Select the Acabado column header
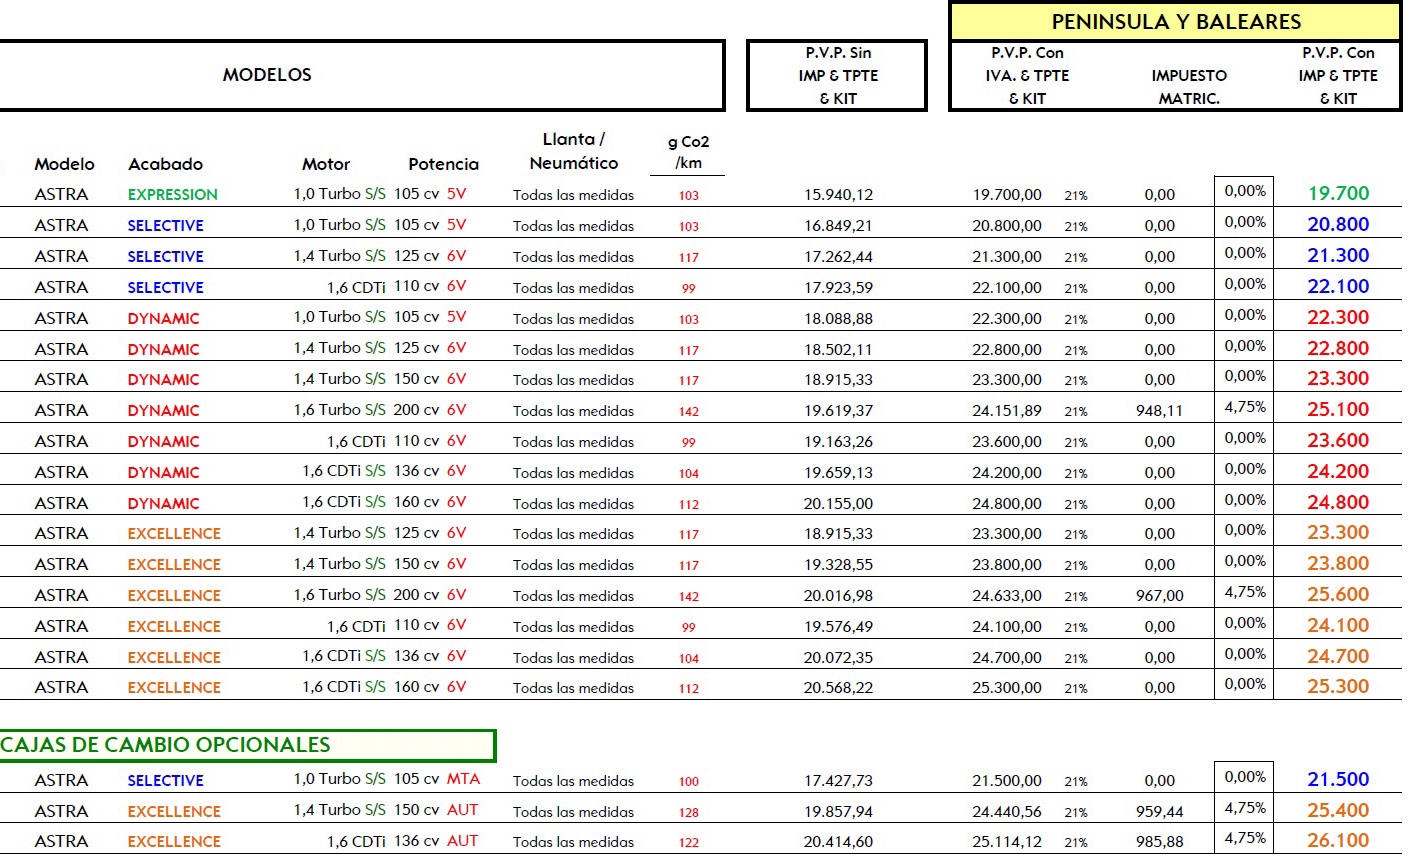Viewport: 1412px width, 865px height. tap(165, 164)
